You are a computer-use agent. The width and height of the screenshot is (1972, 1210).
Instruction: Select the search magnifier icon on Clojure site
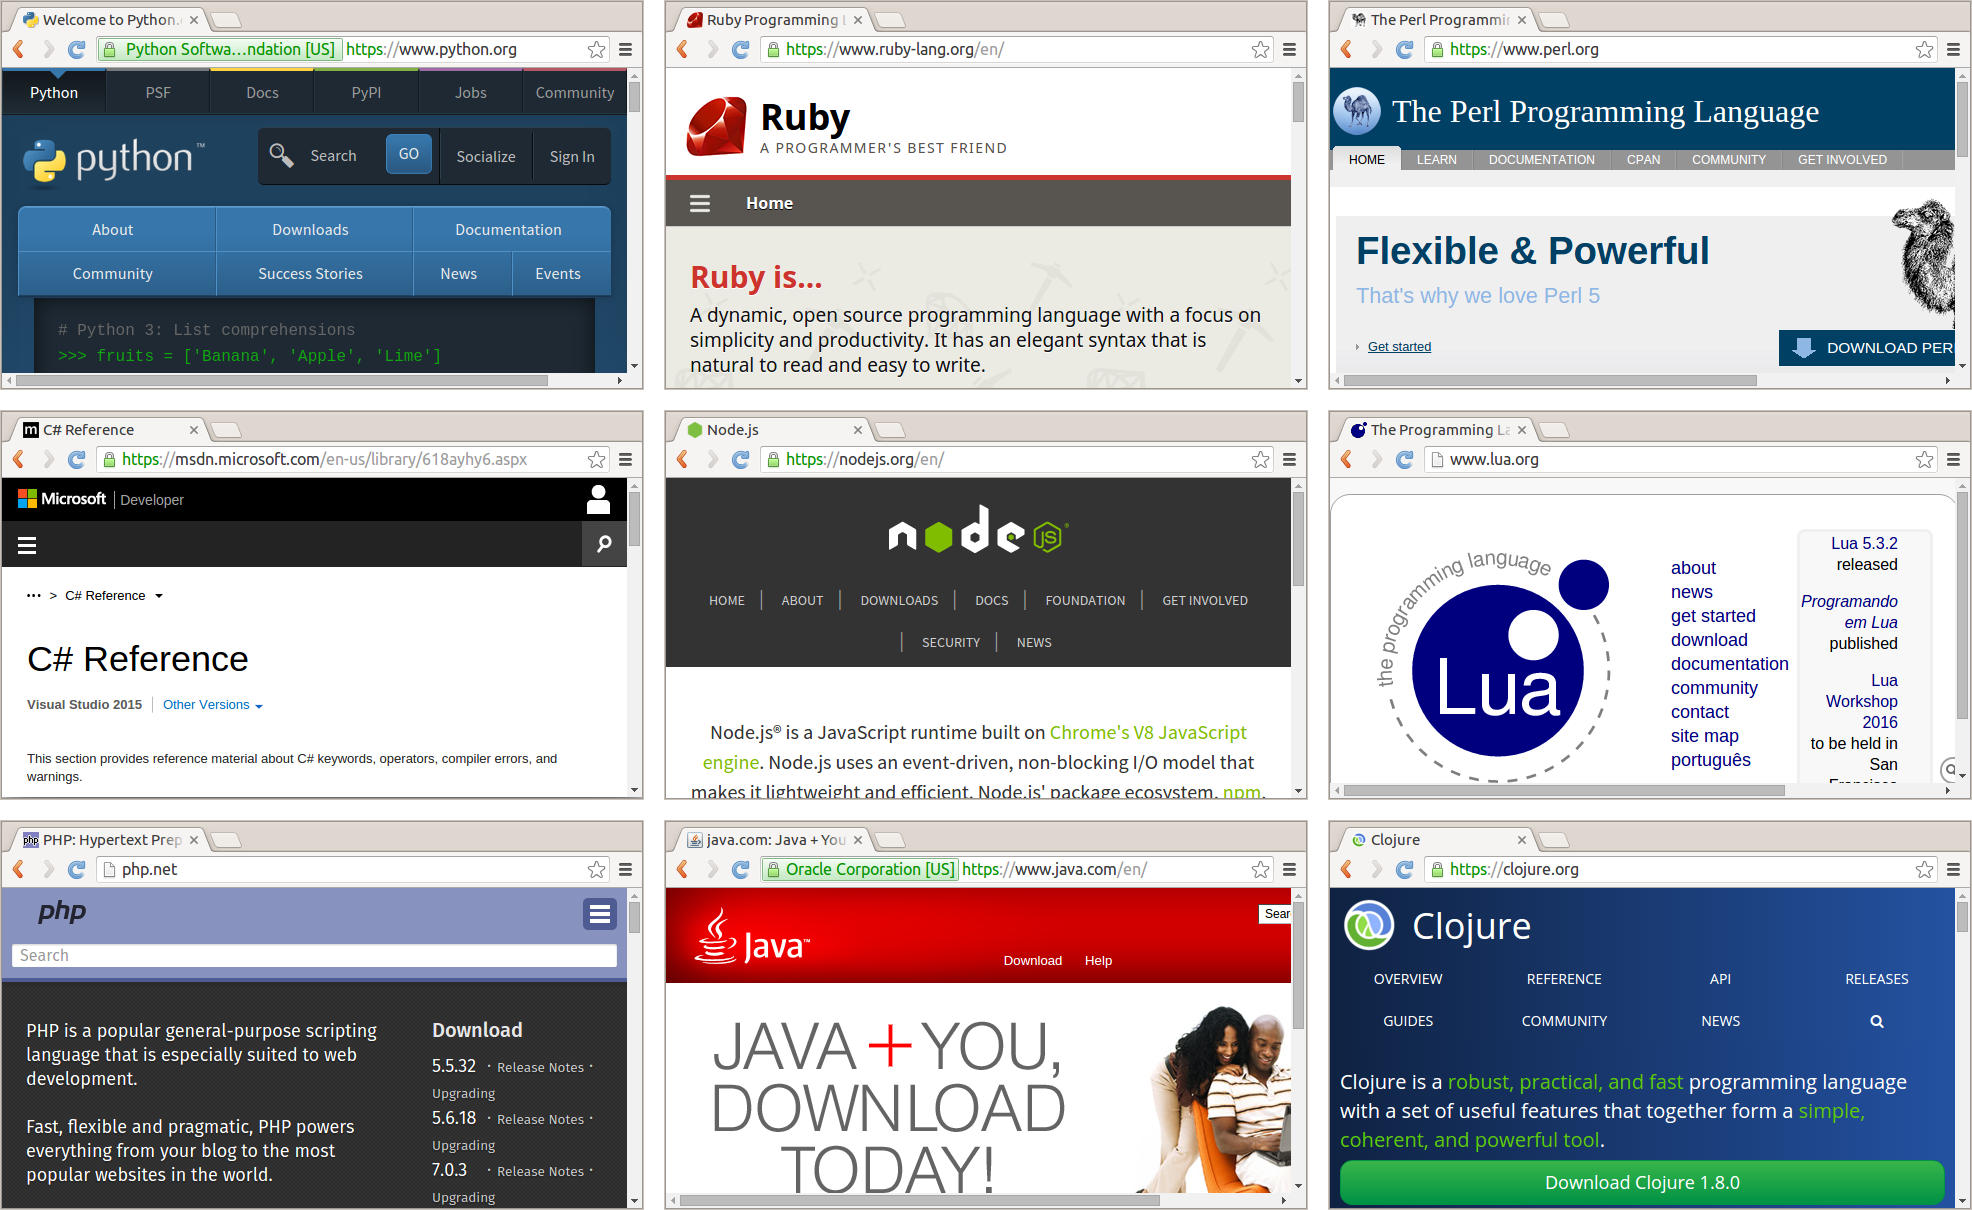pyautogui.click(x=1876, y=1021)
